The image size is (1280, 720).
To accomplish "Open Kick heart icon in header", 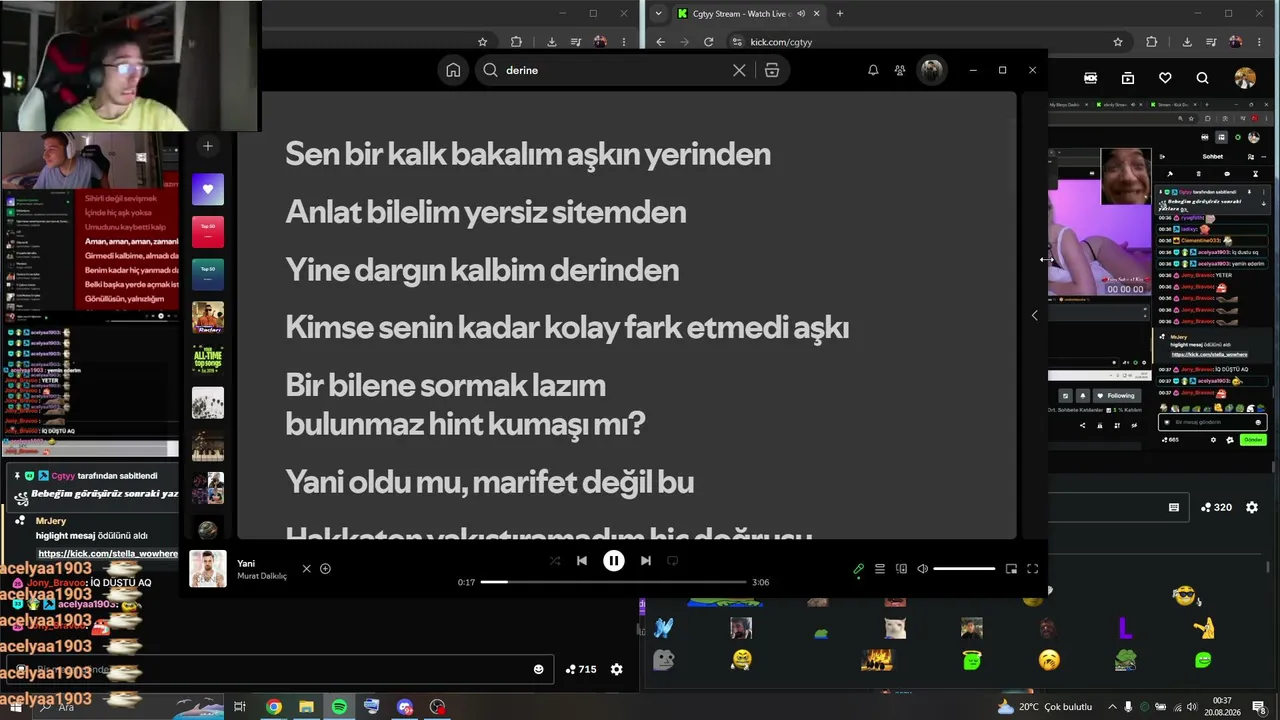I will (x=1165, y=78).
